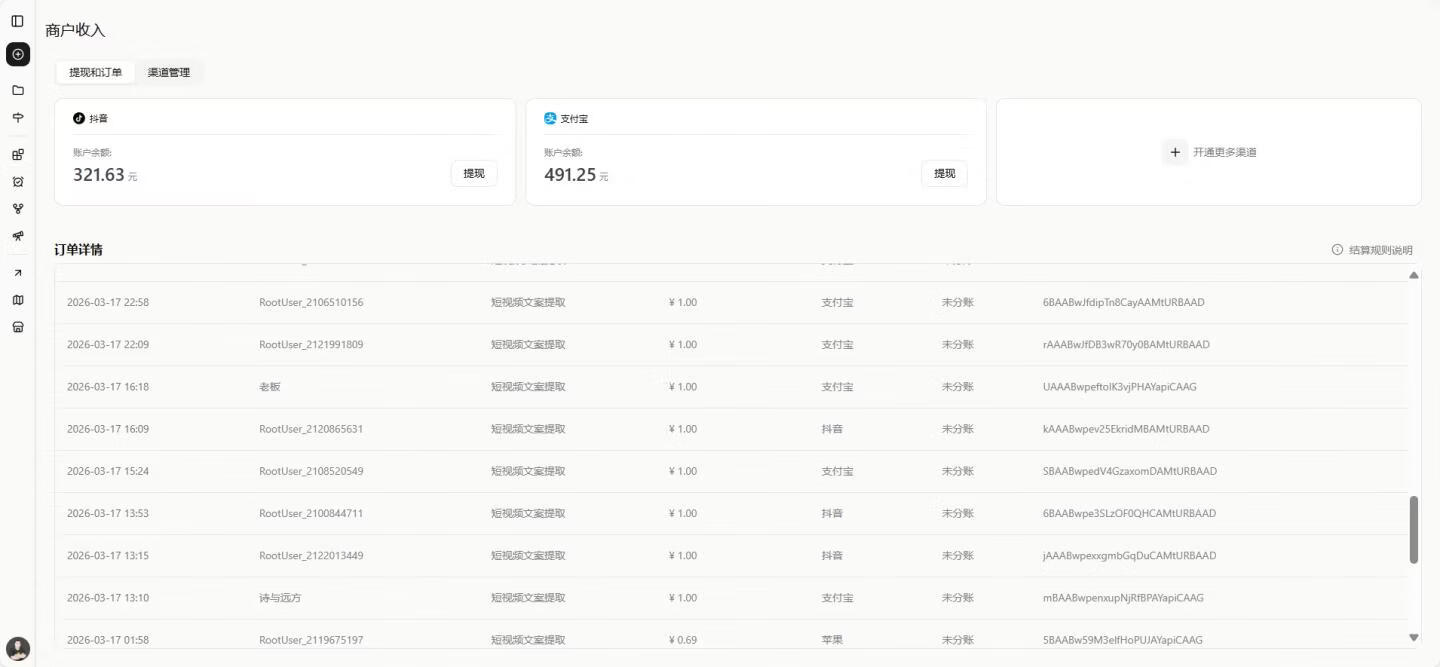Open the map icon in sidebar
1440x667 pixels.
pos(18,300)
